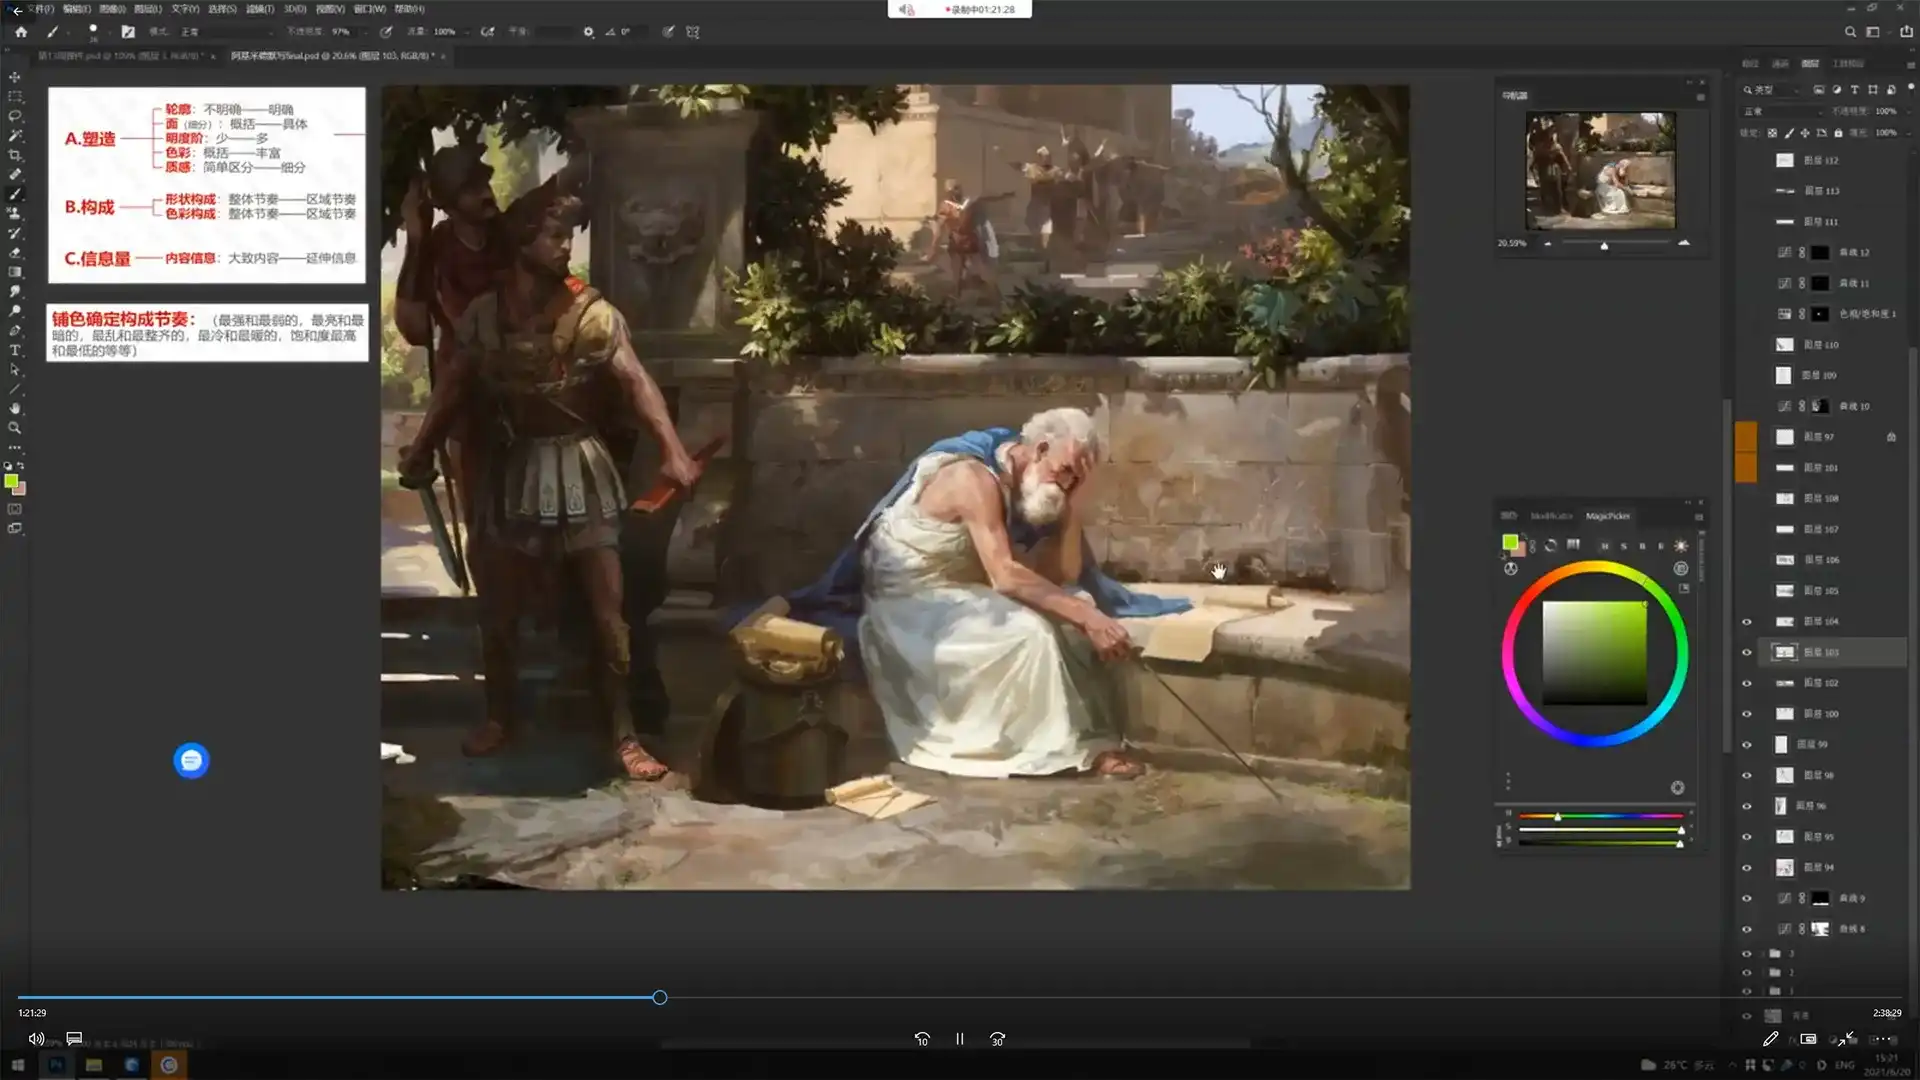Screen dimensions: 1920x1080
Task: Pause the video playback
Action: (959, 1039)
